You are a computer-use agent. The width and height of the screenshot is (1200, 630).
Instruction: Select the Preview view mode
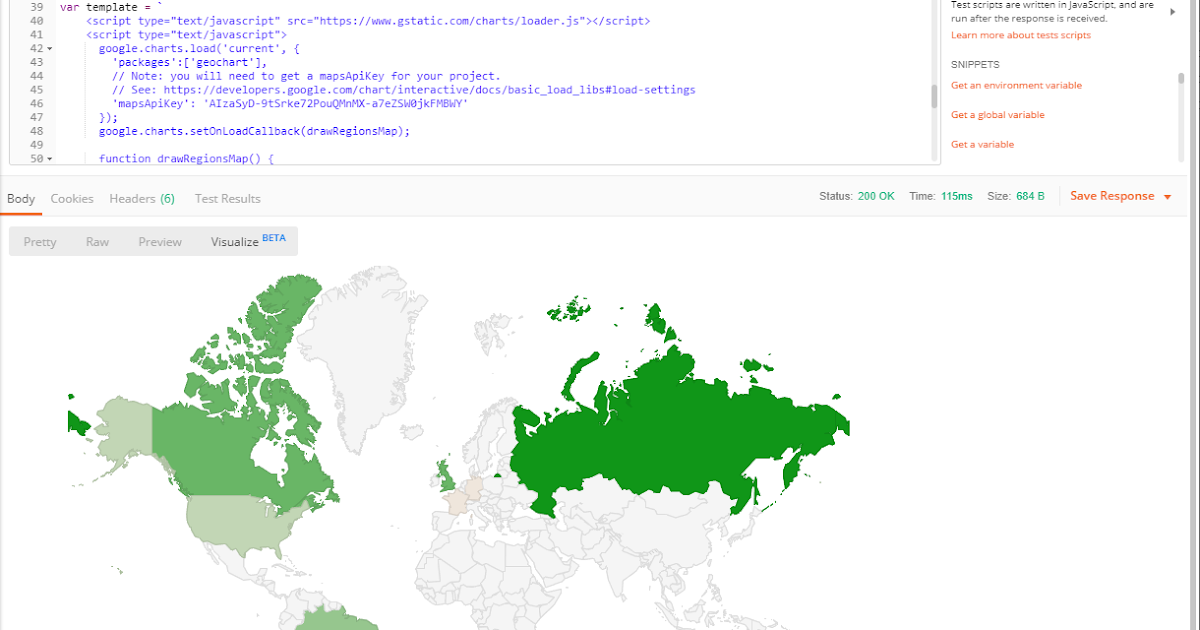(160, 242)
